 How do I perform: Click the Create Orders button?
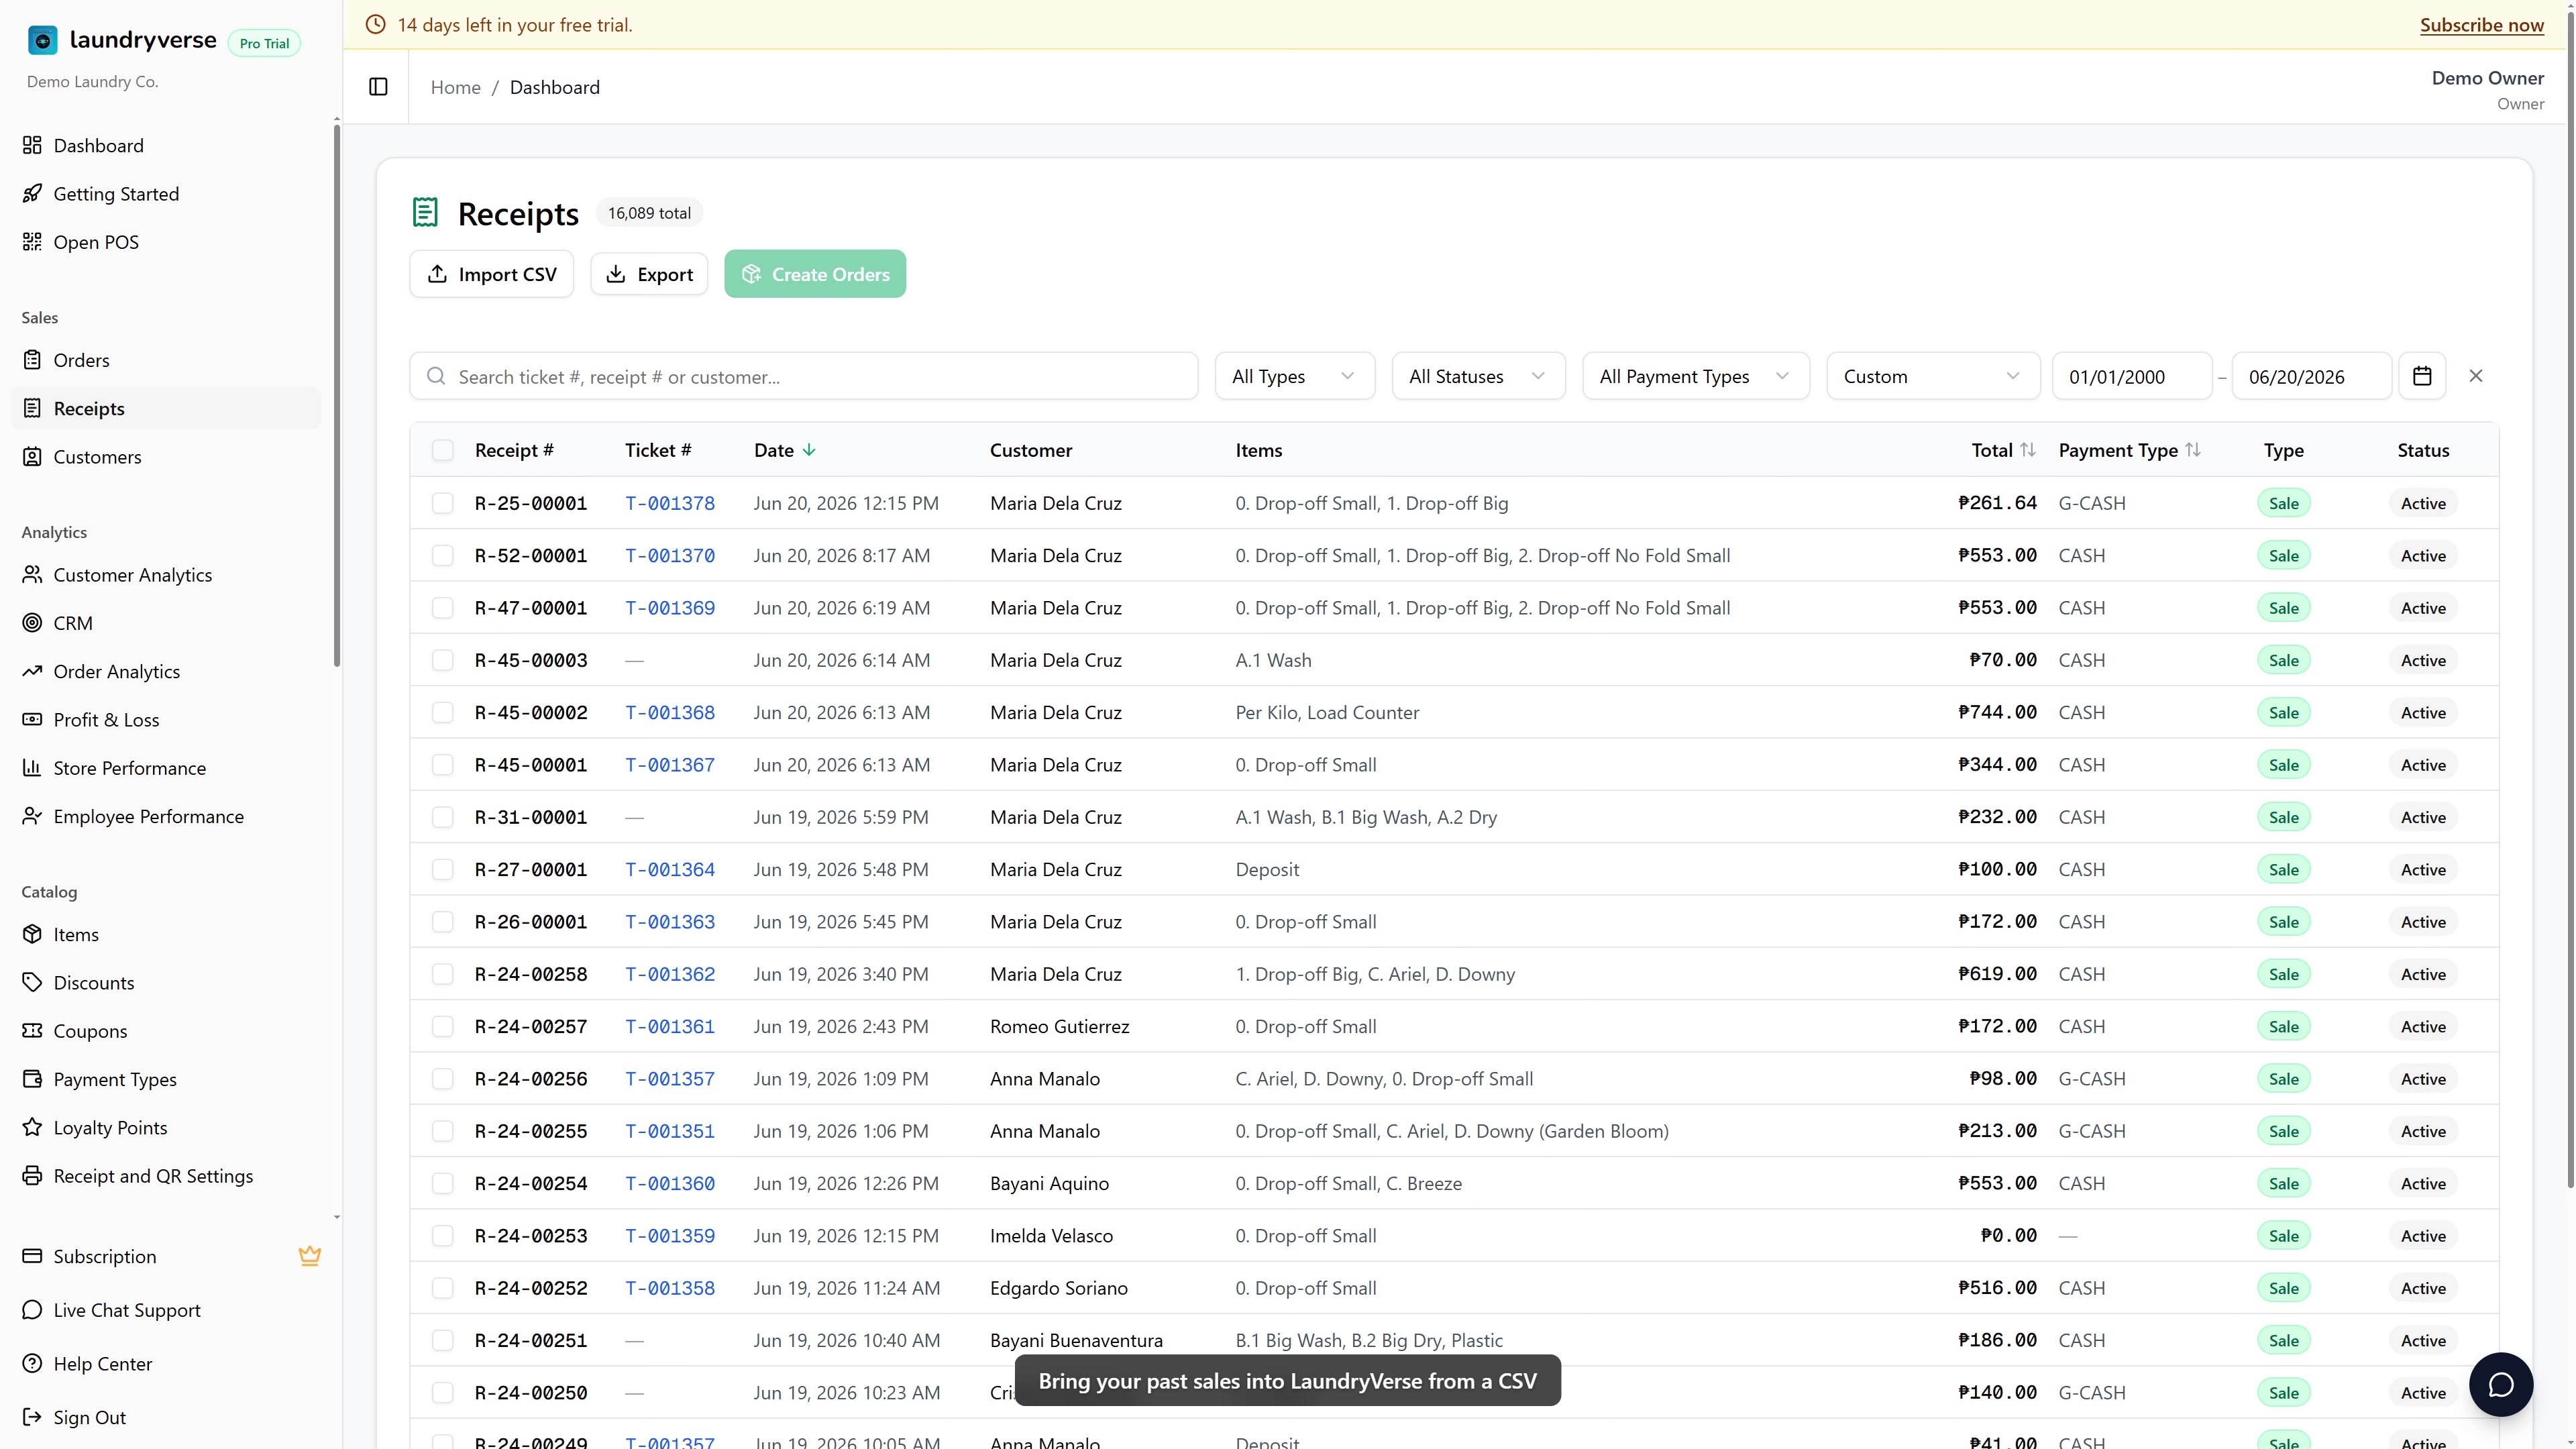pyautogui.click(x=815, y=274)
